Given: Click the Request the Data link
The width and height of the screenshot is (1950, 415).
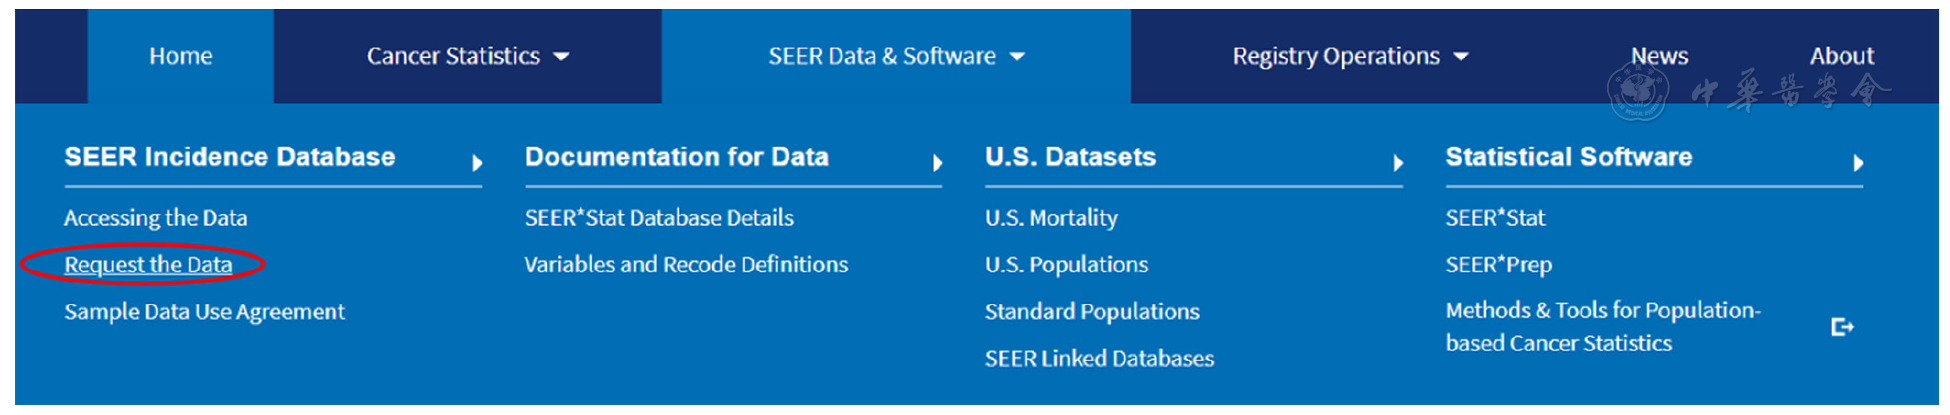Looking at the screenshot, I should point(148,265).
